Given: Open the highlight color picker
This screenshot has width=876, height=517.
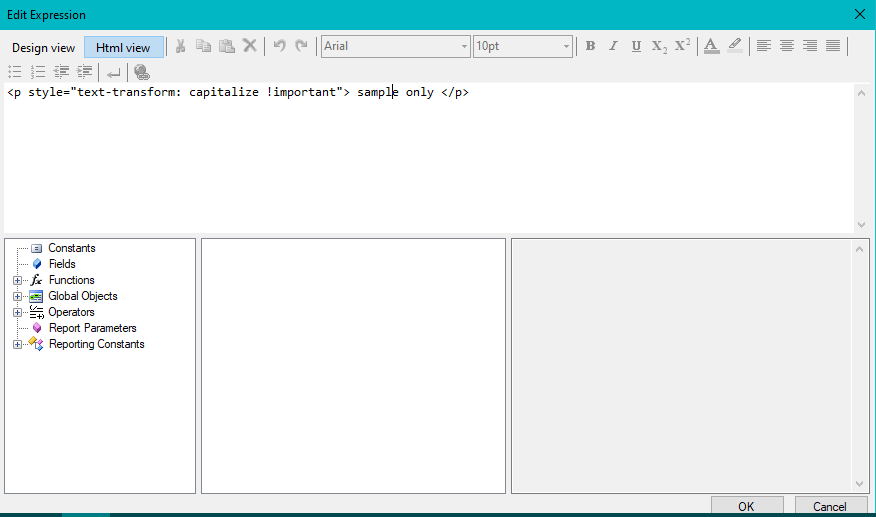Looking at the screenshot, I should point(735,46).
